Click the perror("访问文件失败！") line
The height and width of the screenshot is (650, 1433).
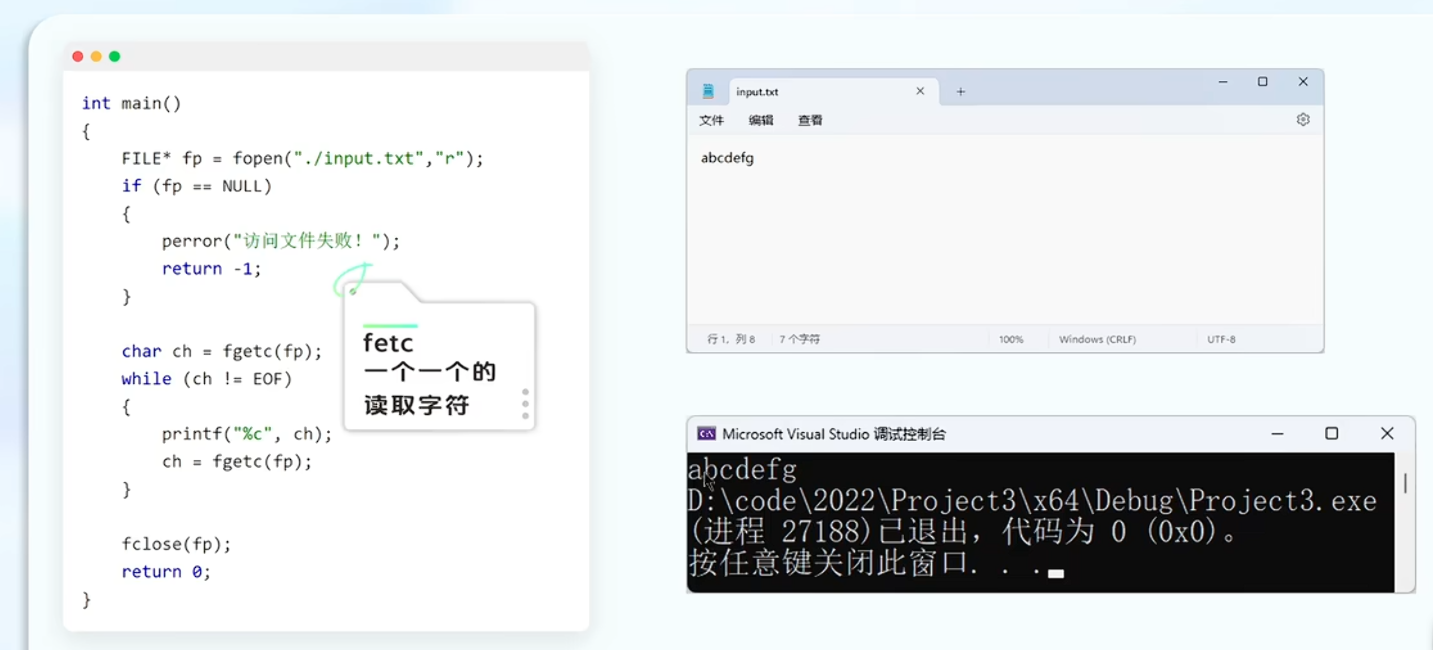(x=280, y=241)
